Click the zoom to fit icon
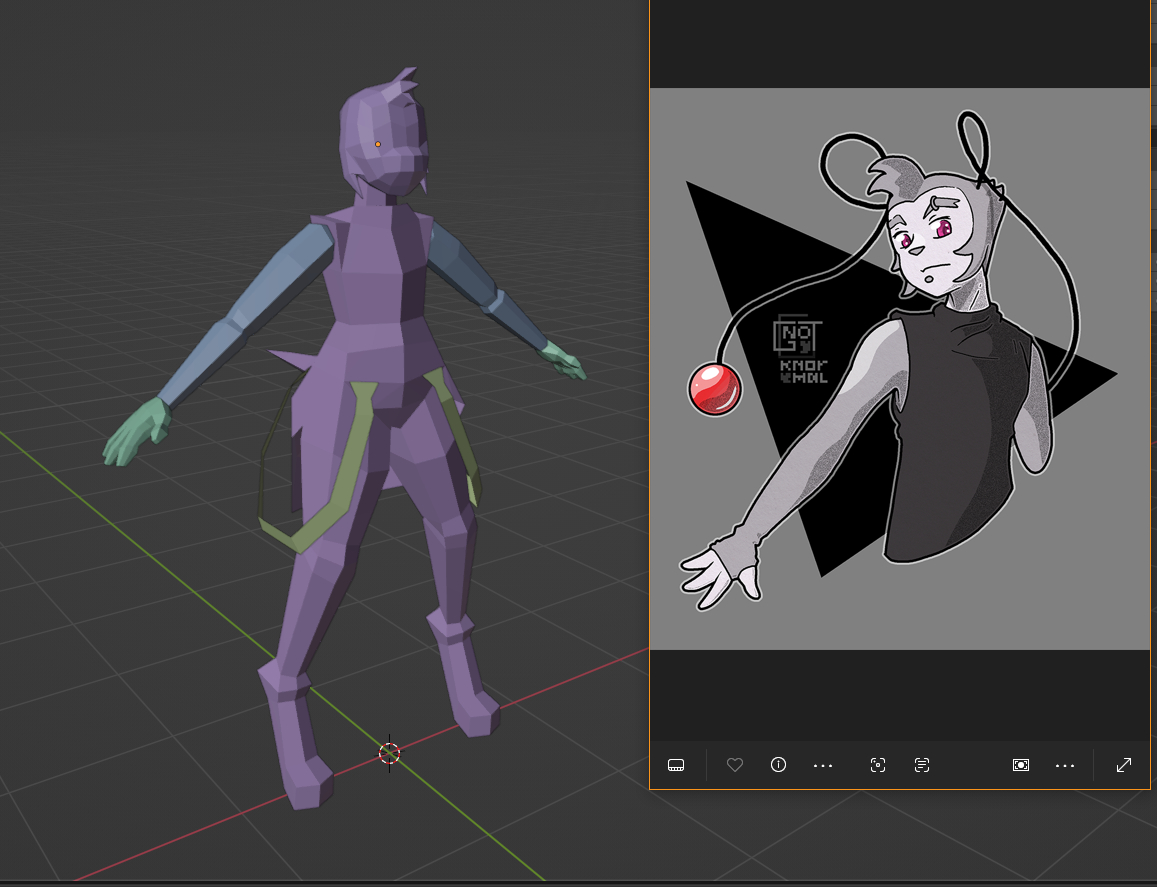1157x887 pixels. click(1020, 765)
